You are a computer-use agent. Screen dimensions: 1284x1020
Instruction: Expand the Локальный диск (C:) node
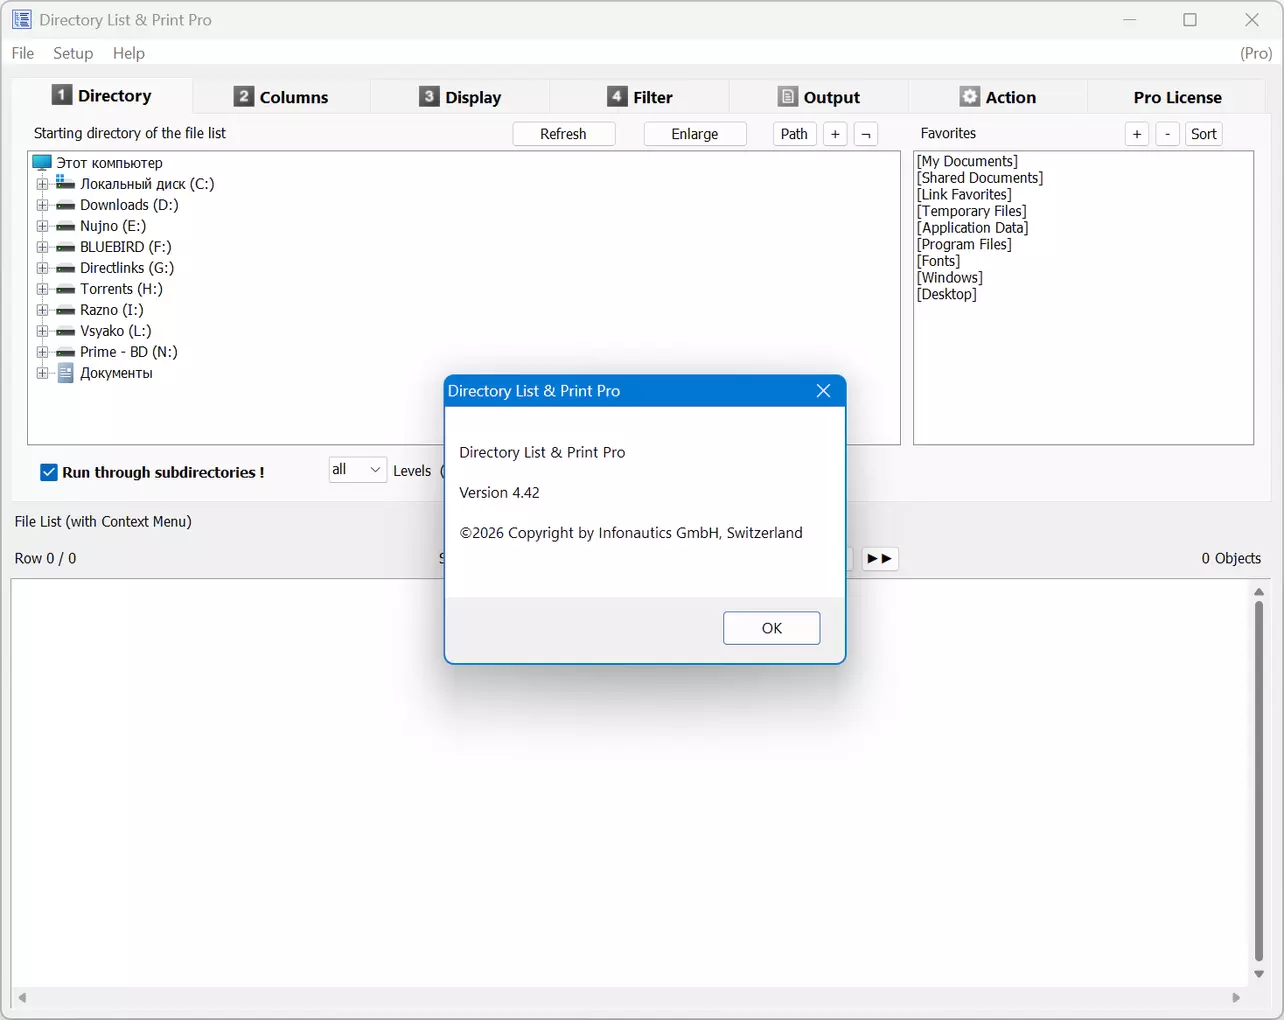point(42,184)
